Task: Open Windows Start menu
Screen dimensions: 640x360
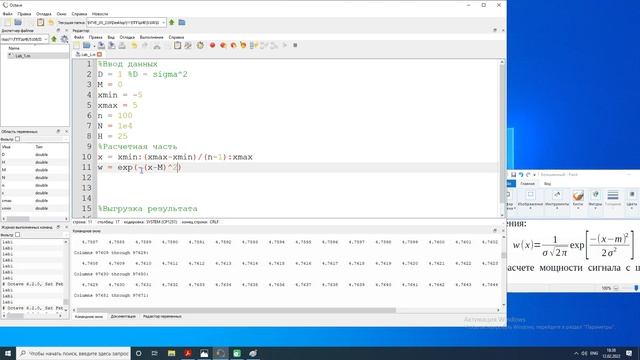Action: click(8, 353)
